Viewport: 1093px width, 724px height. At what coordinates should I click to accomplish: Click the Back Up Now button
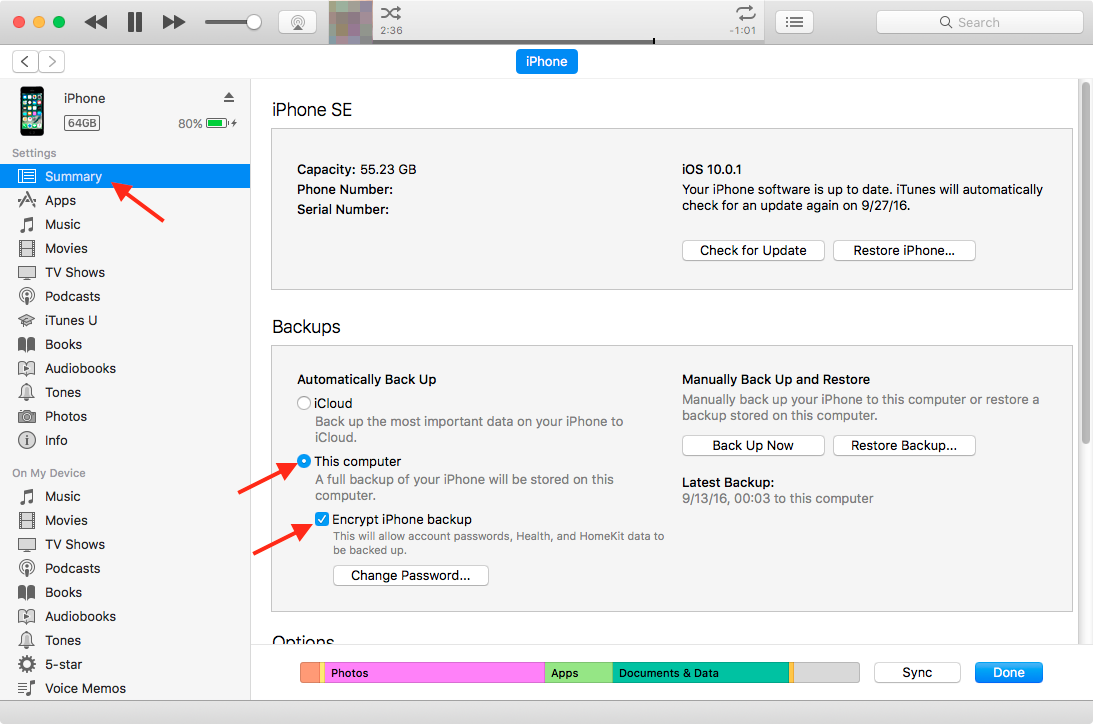(x=753, y=446)
